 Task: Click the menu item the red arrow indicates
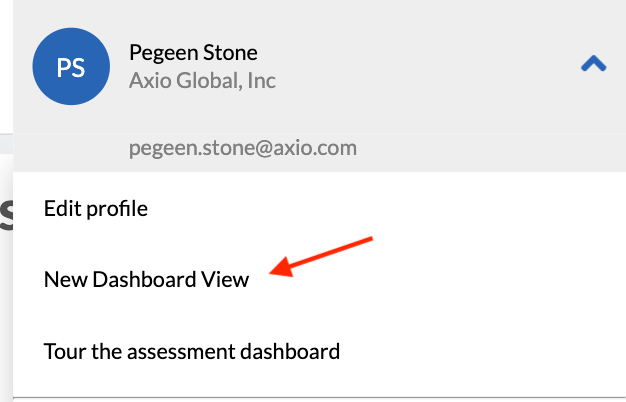tap(146, 280)
